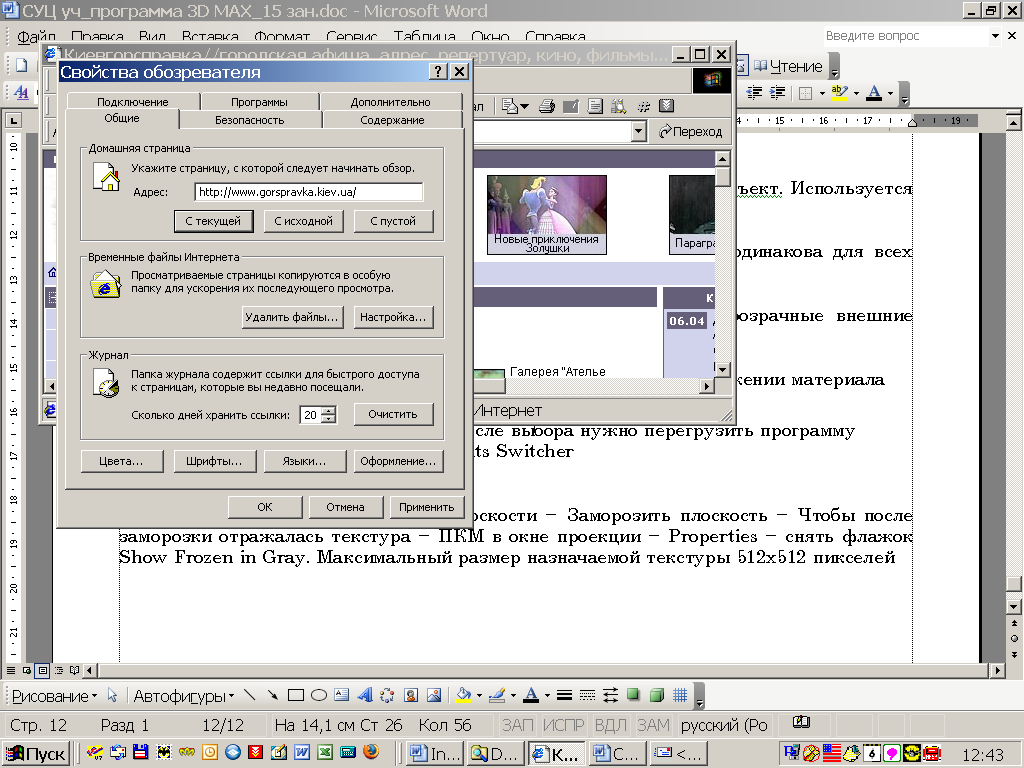Image resolution: width=1024 pixels, height=768 pixels.
Task: Click С пустой home page button
Action: pos(393,221)
